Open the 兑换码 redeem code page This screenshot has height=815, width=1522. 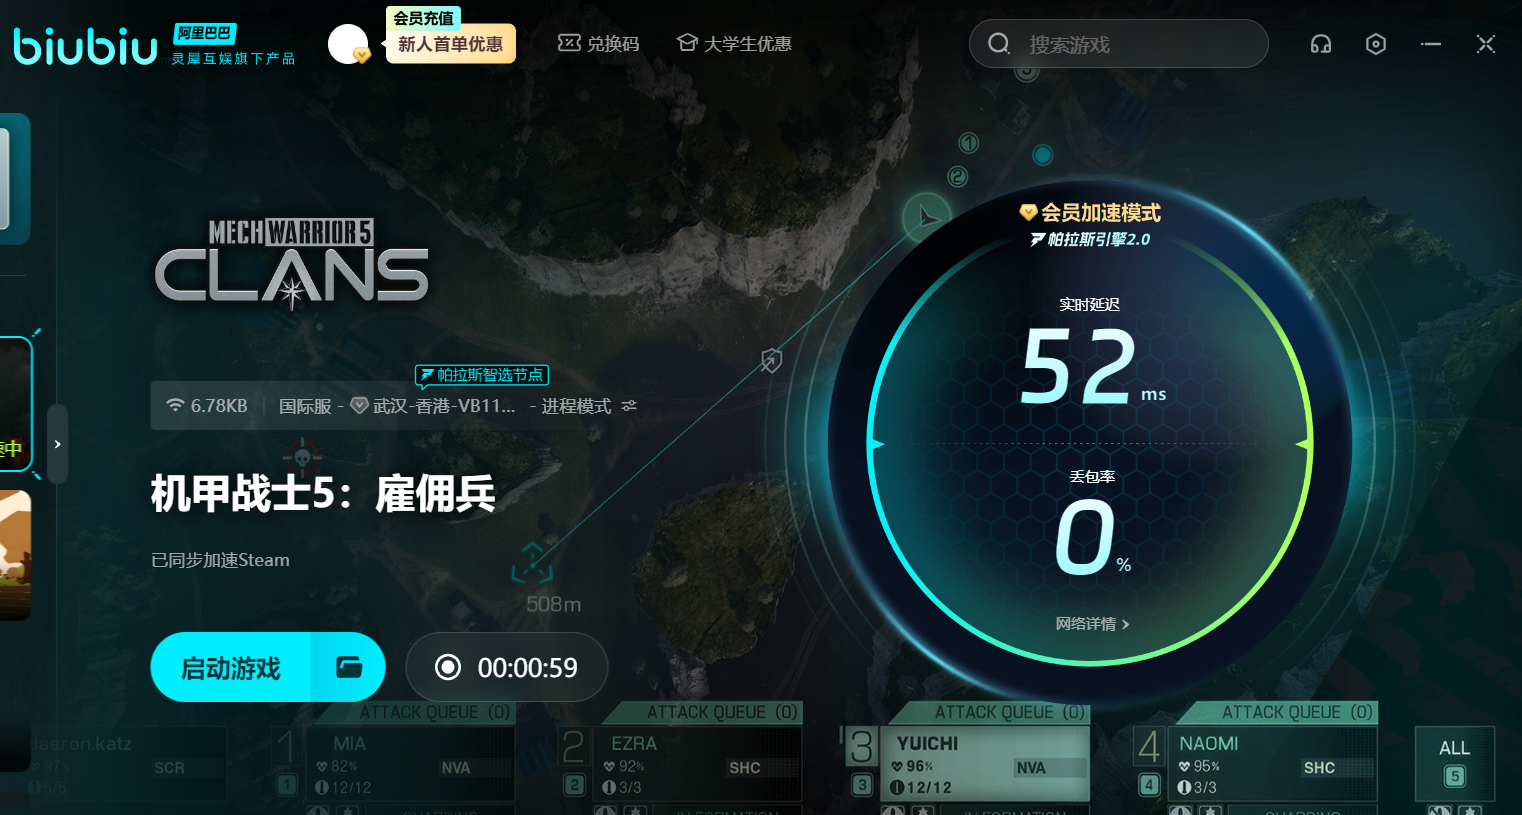pos(598,44)
